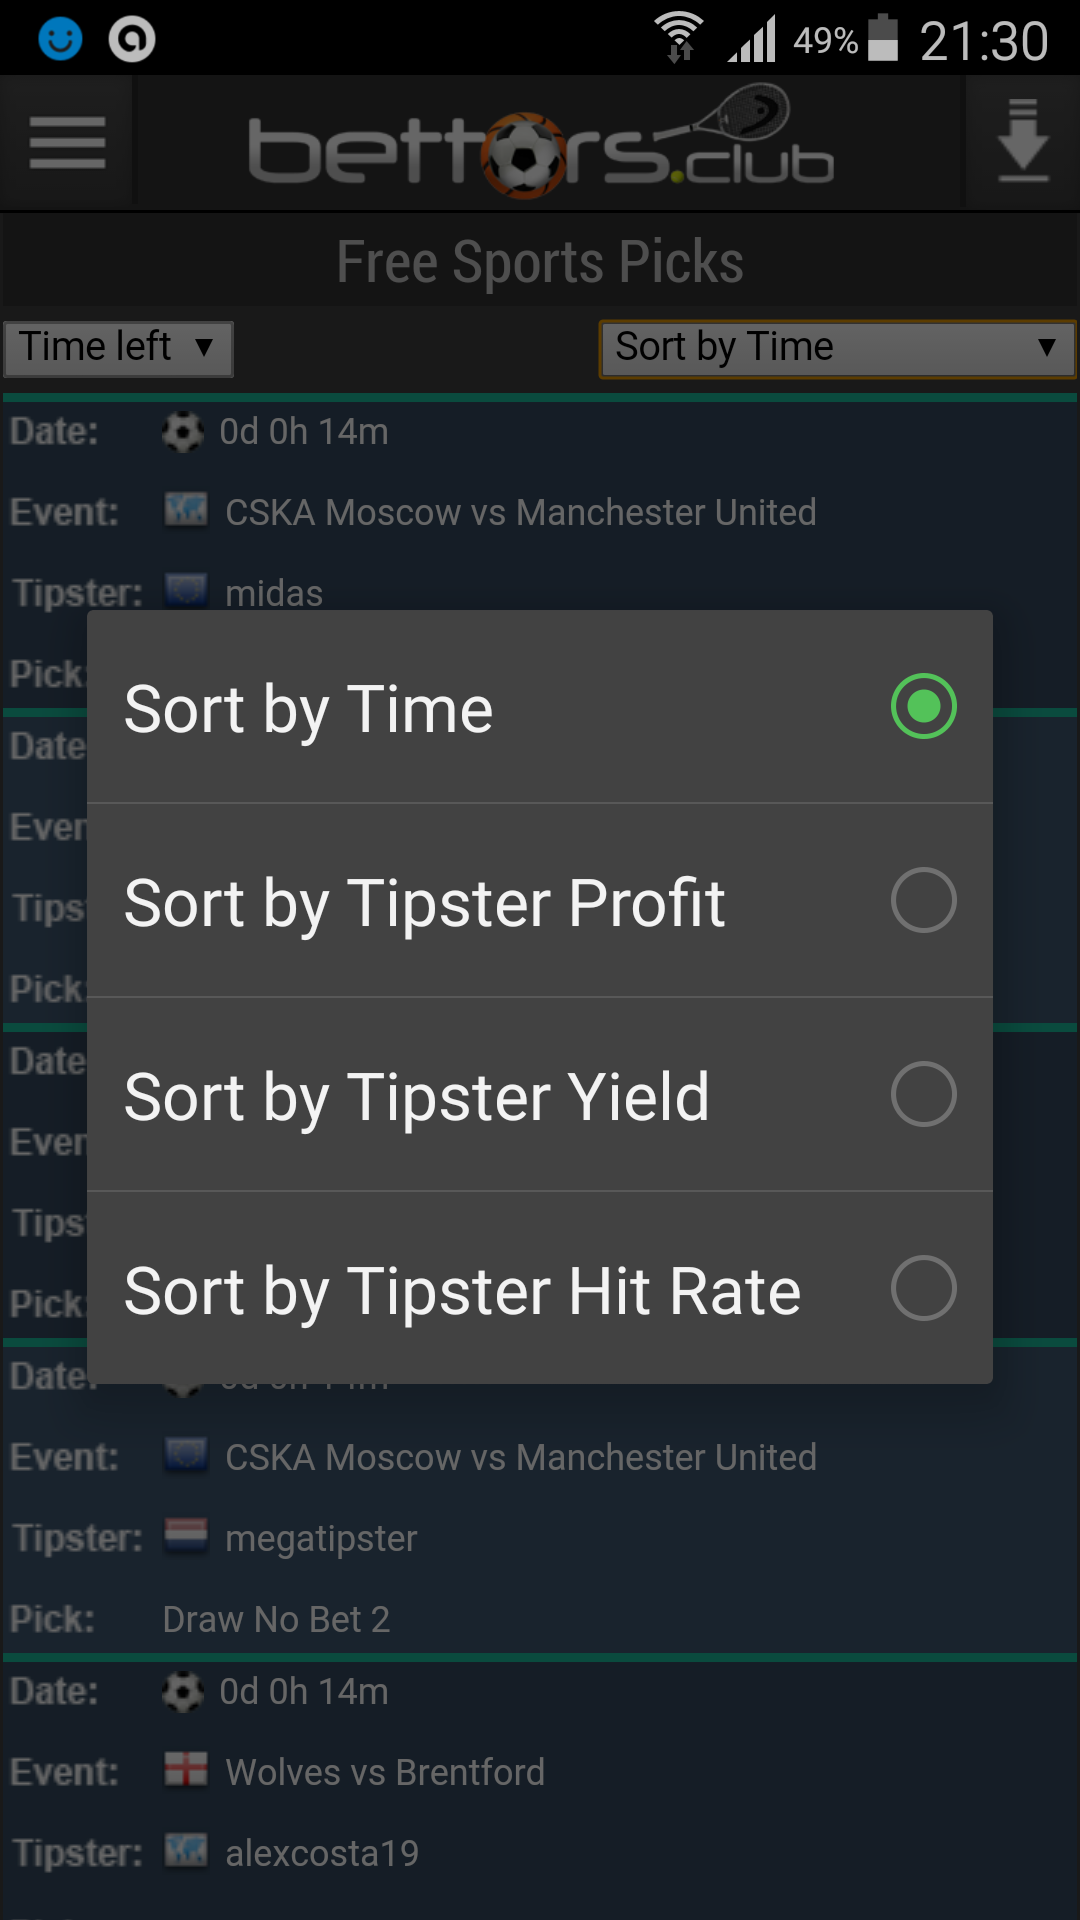Open the Time left dropdown
Screen dimensions: 1080x1920
(118, 348)
